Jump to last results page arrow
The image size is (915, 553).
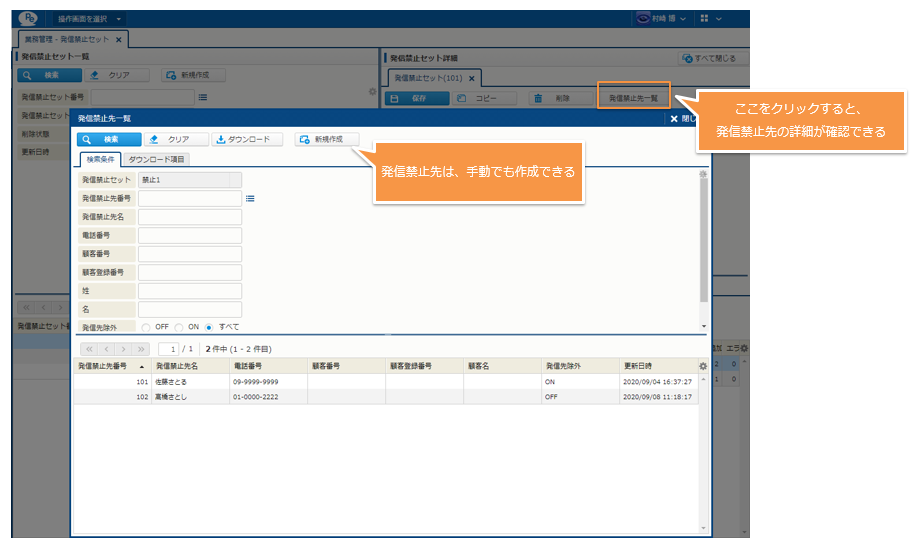[x=141, y=349]
